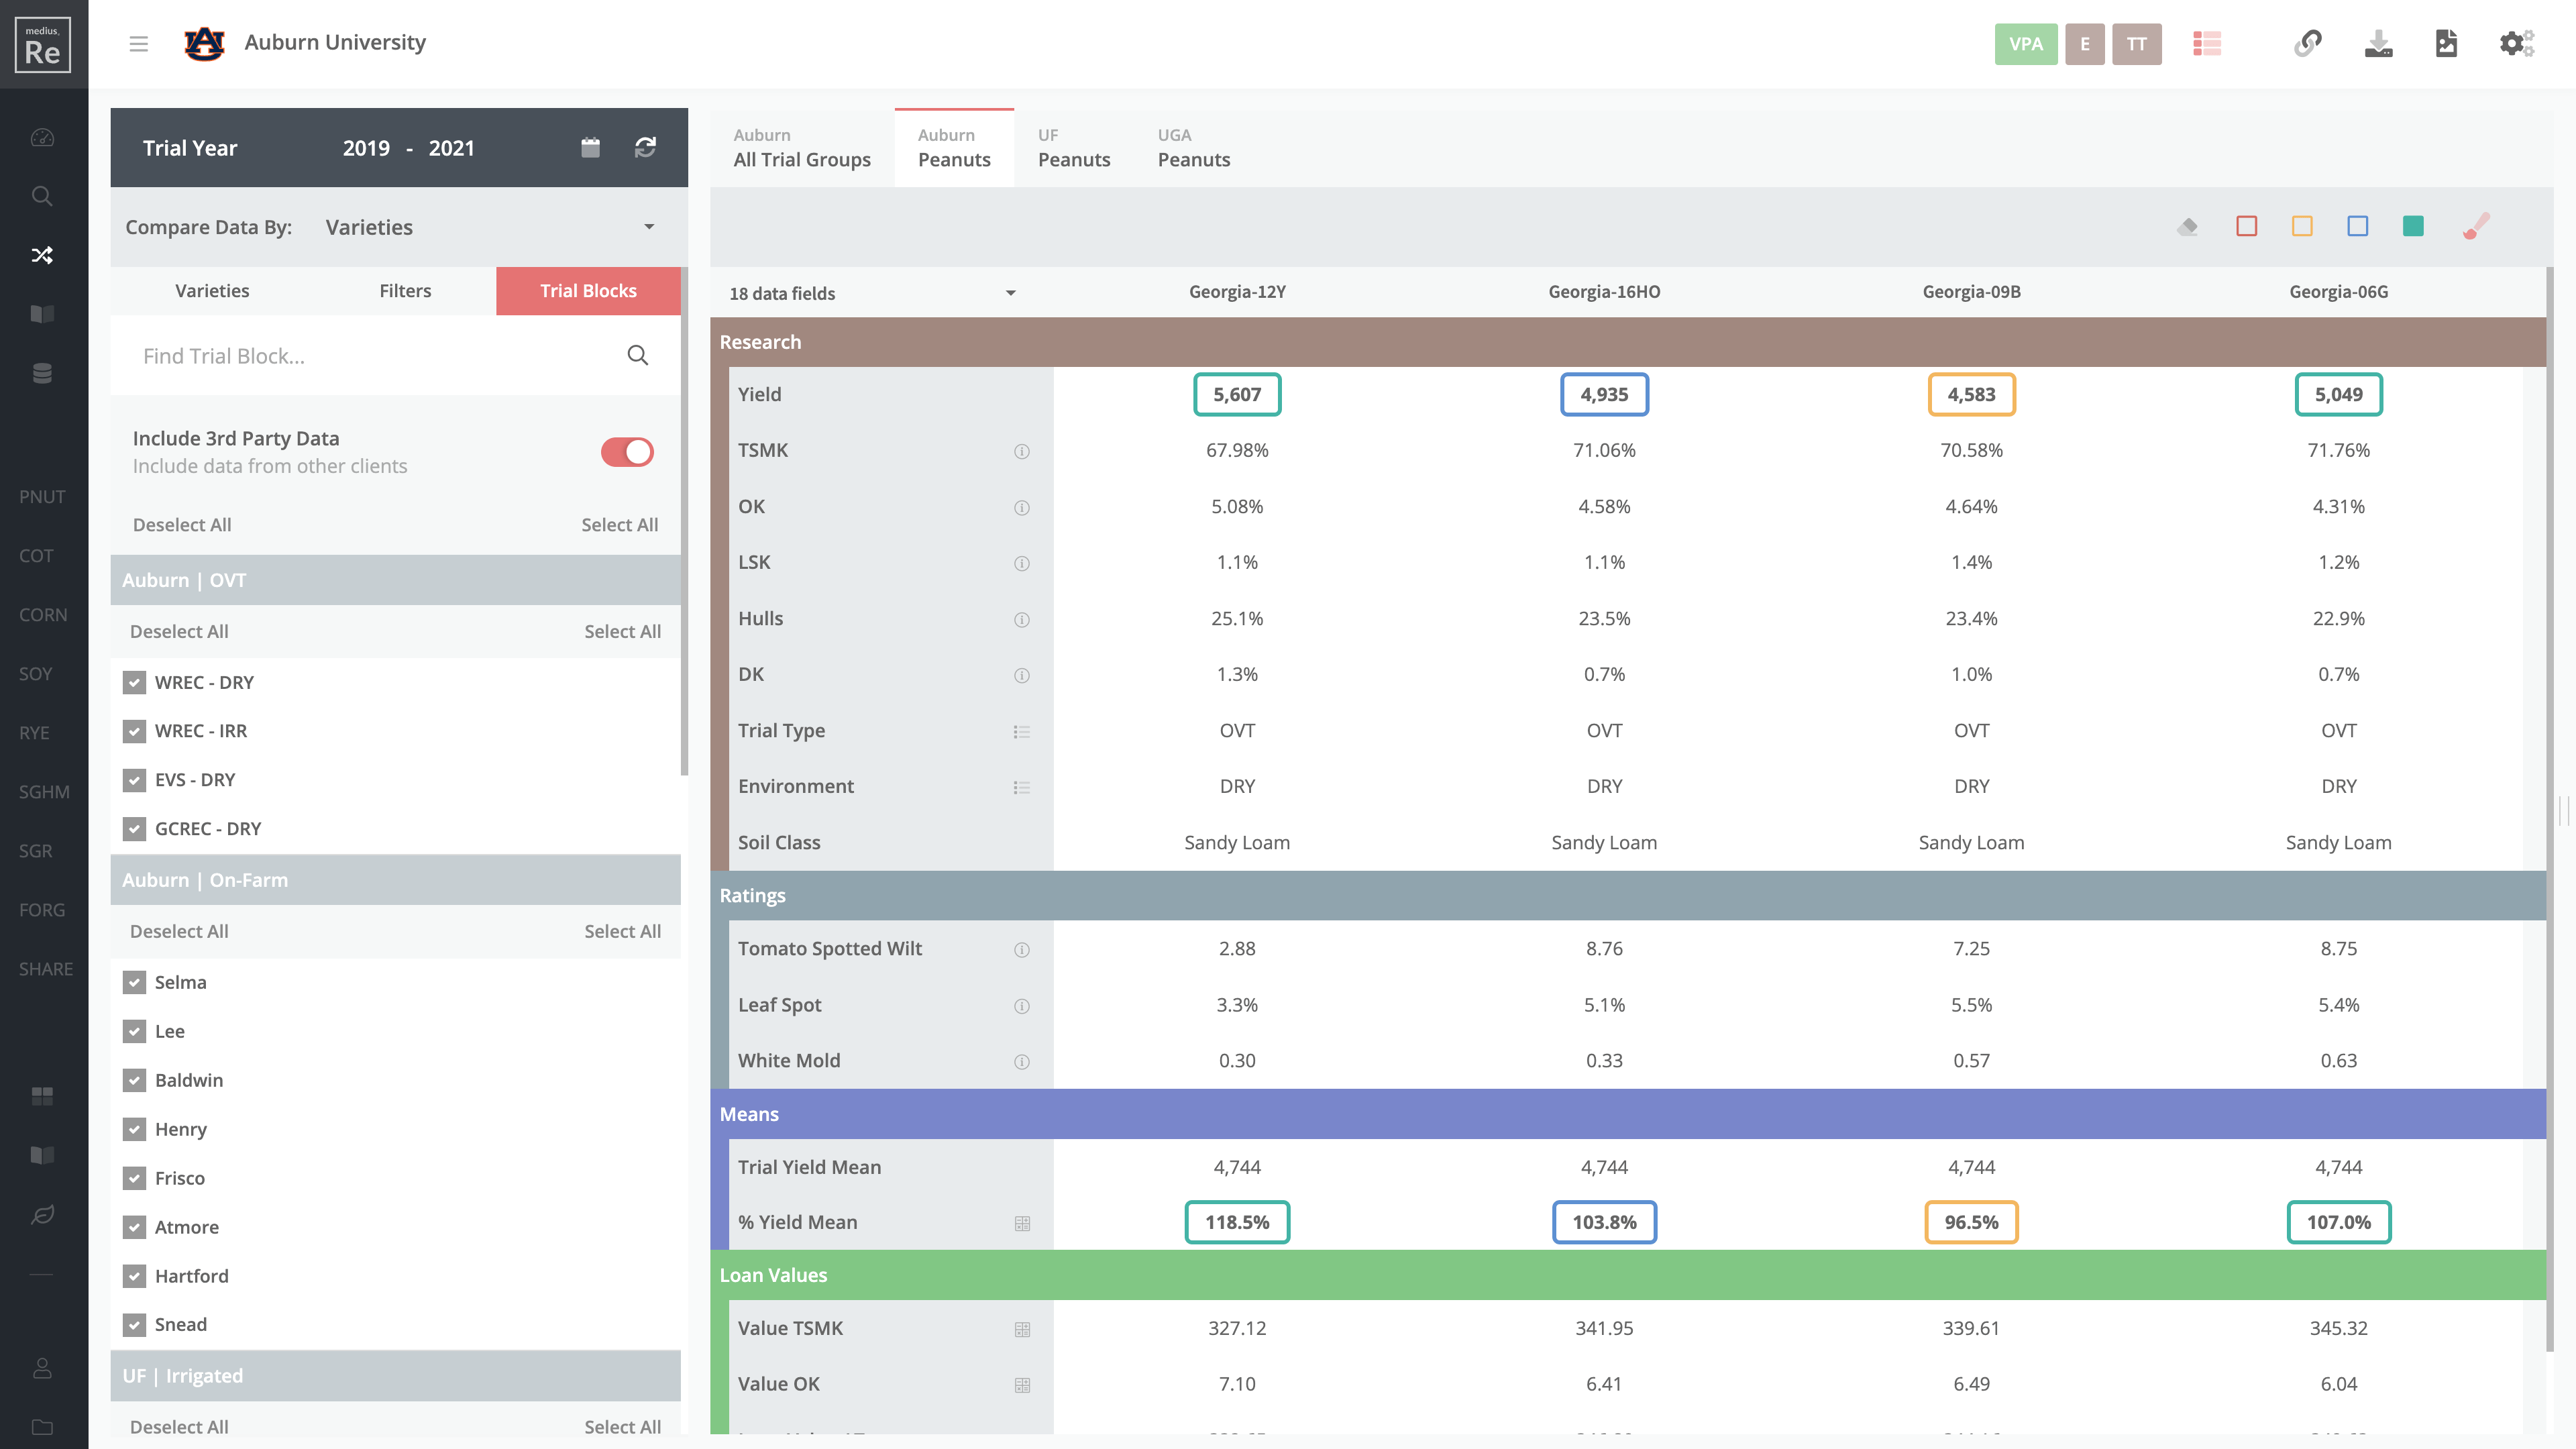Switch to the Filters tab
Screen dimensions: 2576x1449
[405, 290]
